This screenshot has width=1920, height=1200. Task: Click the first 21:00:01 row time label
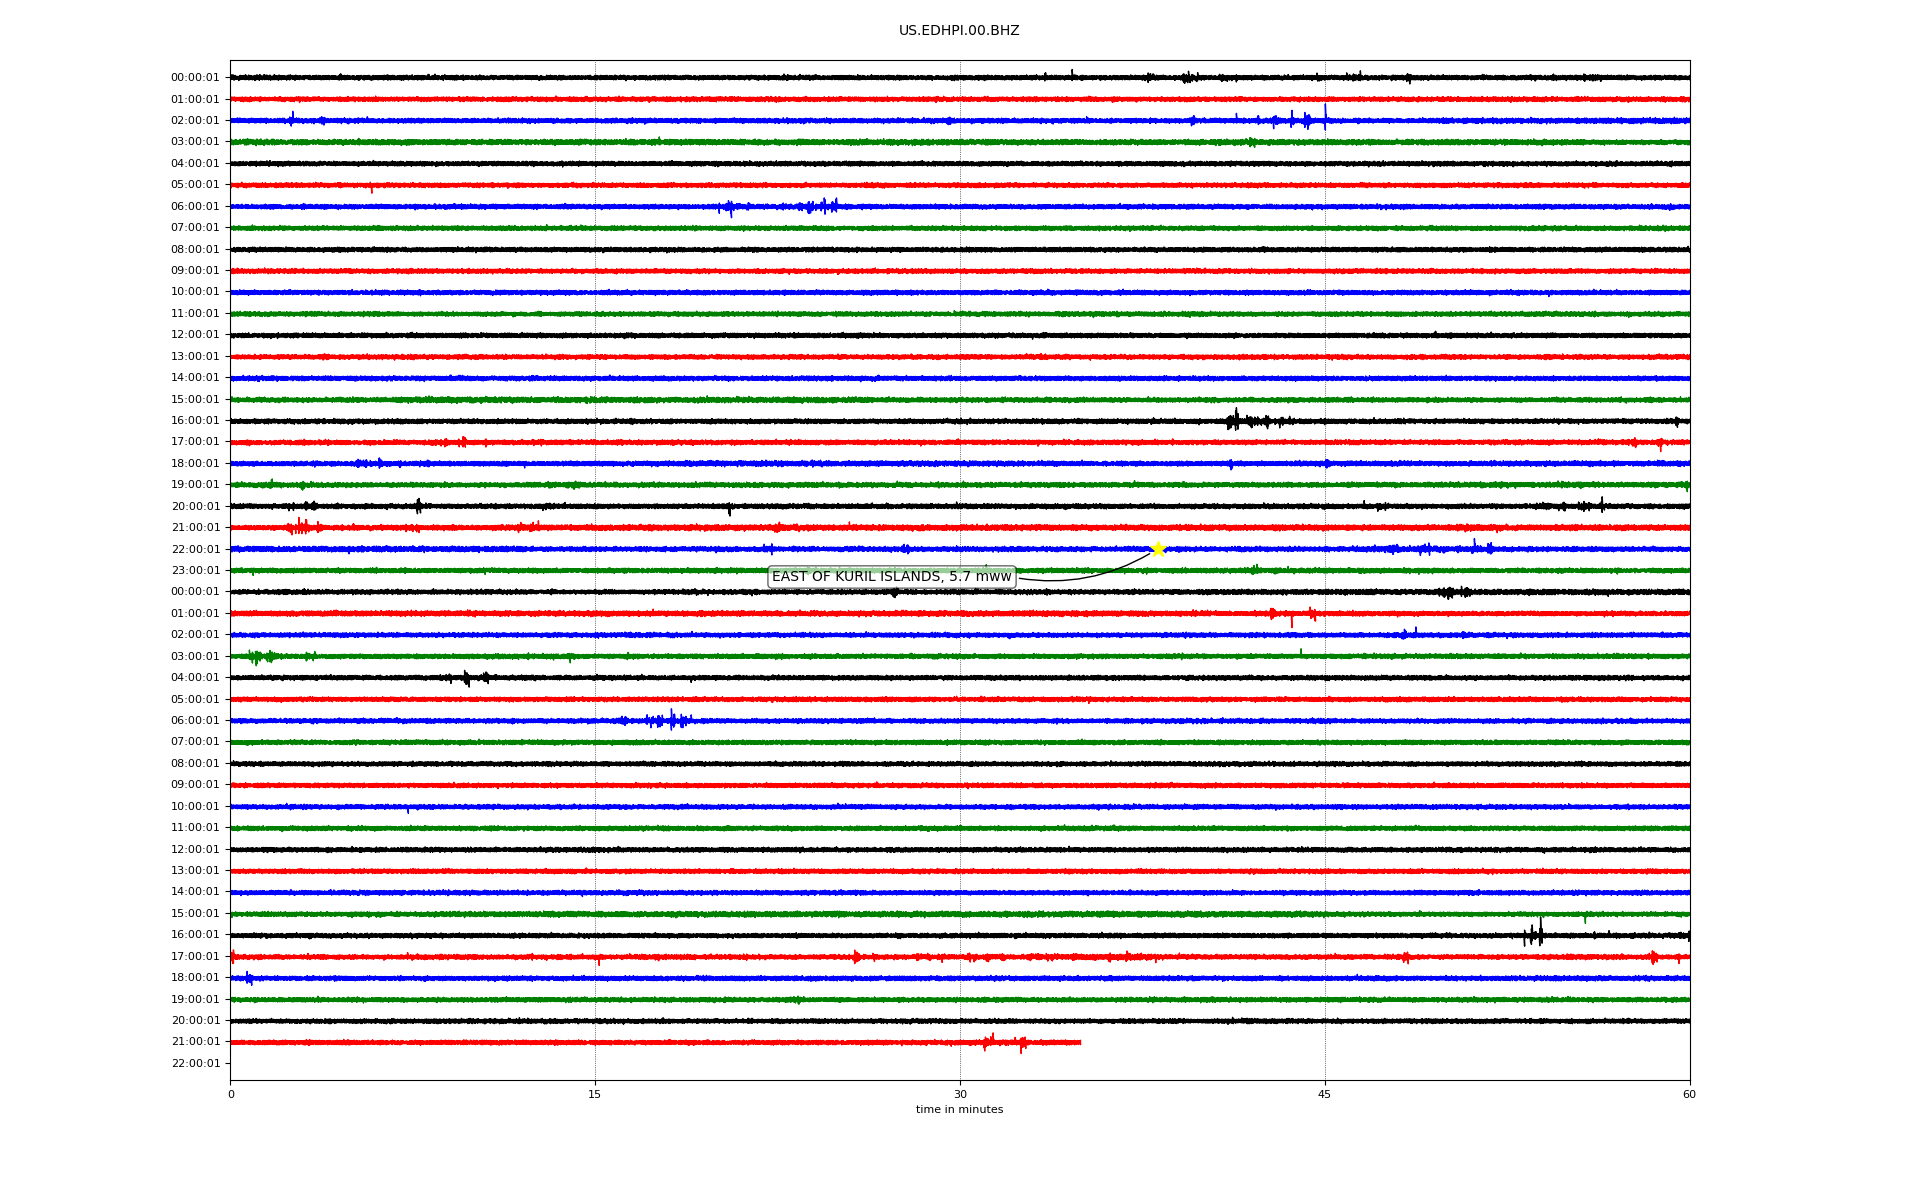(195, 528)
